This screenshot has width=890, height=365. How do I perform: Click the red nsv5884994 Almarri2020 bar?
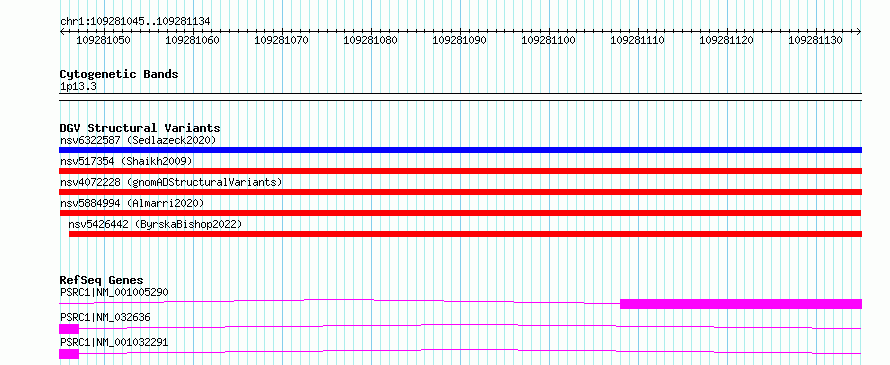[460, 213]
